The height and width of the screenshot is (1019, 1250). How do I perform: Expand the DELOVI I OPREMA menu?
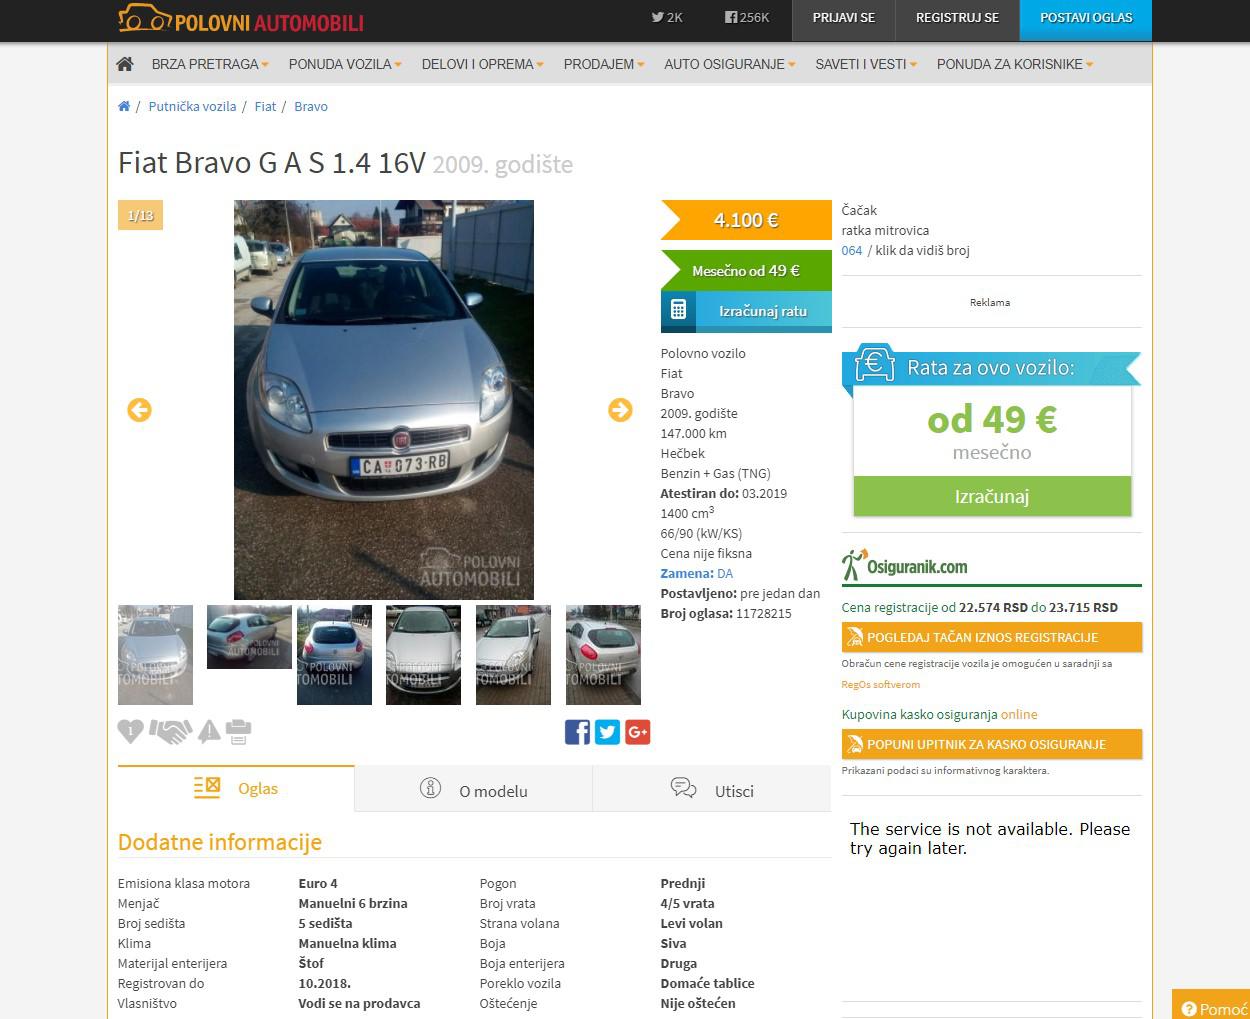(483, 64)
